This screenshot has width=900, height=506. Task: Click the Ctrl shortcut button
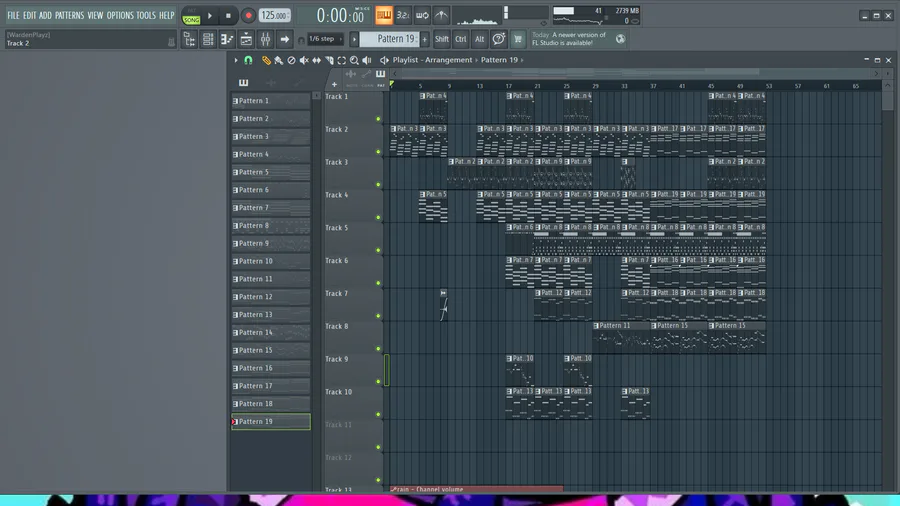460,39
